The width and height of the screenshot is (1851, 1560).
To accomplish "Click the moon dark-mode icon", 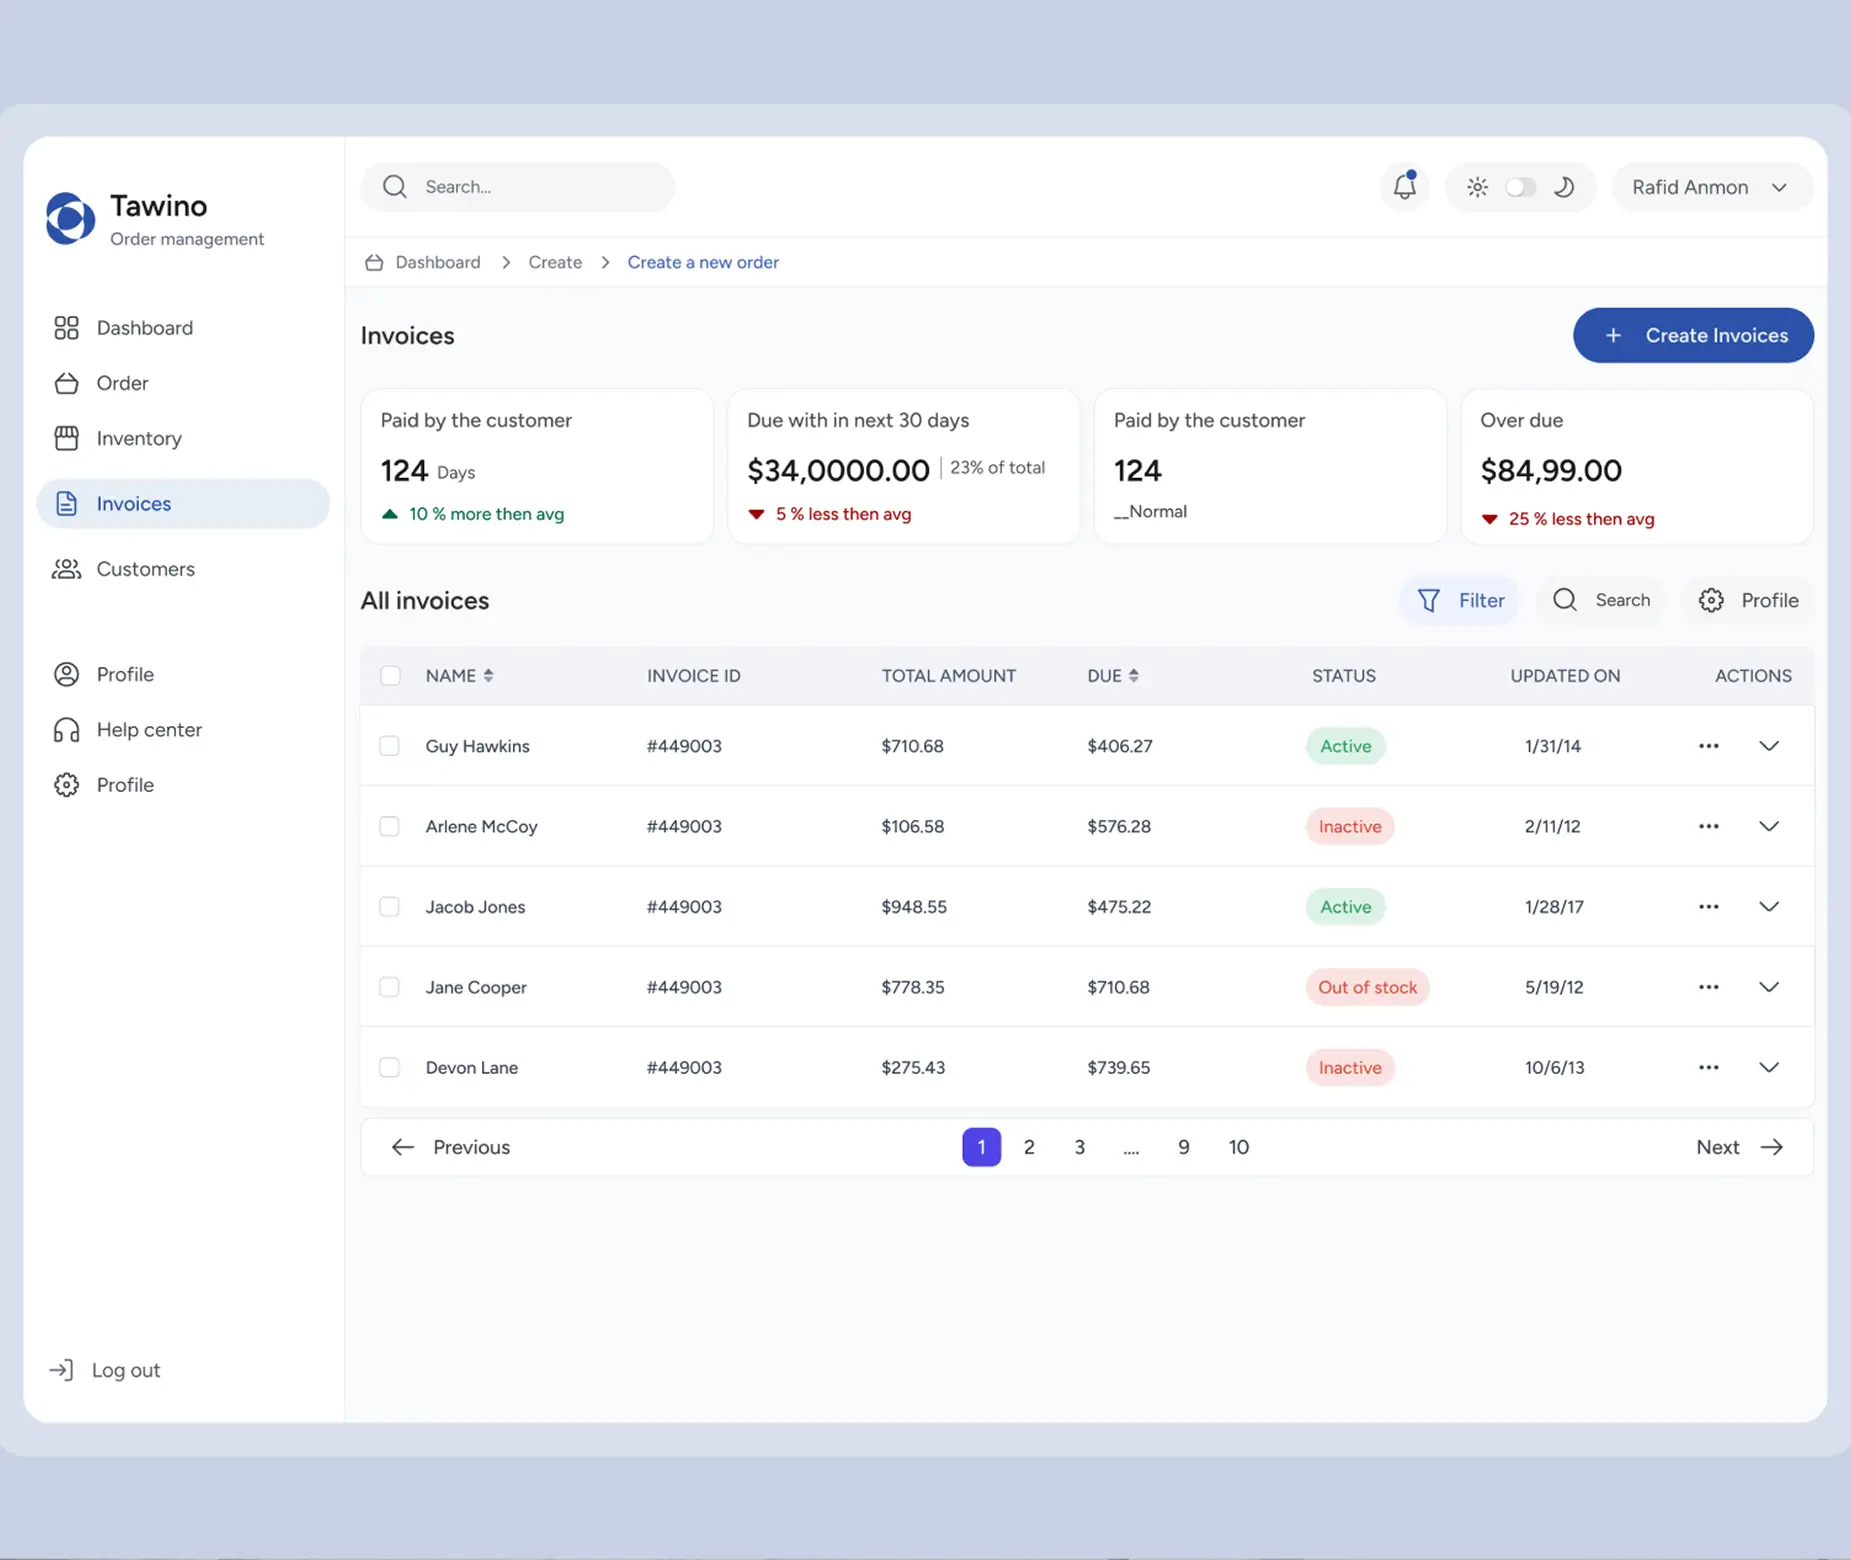I will (x=1564, y=187).
